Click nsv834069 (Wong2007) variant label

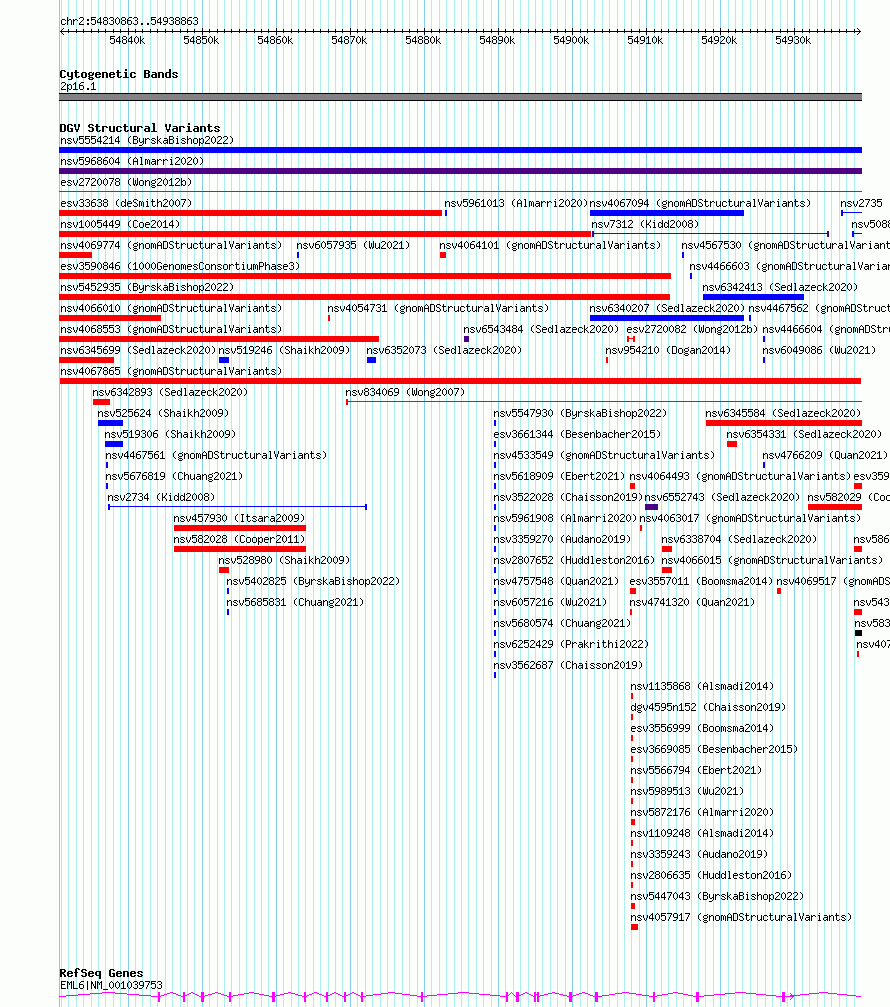(405, 392)
